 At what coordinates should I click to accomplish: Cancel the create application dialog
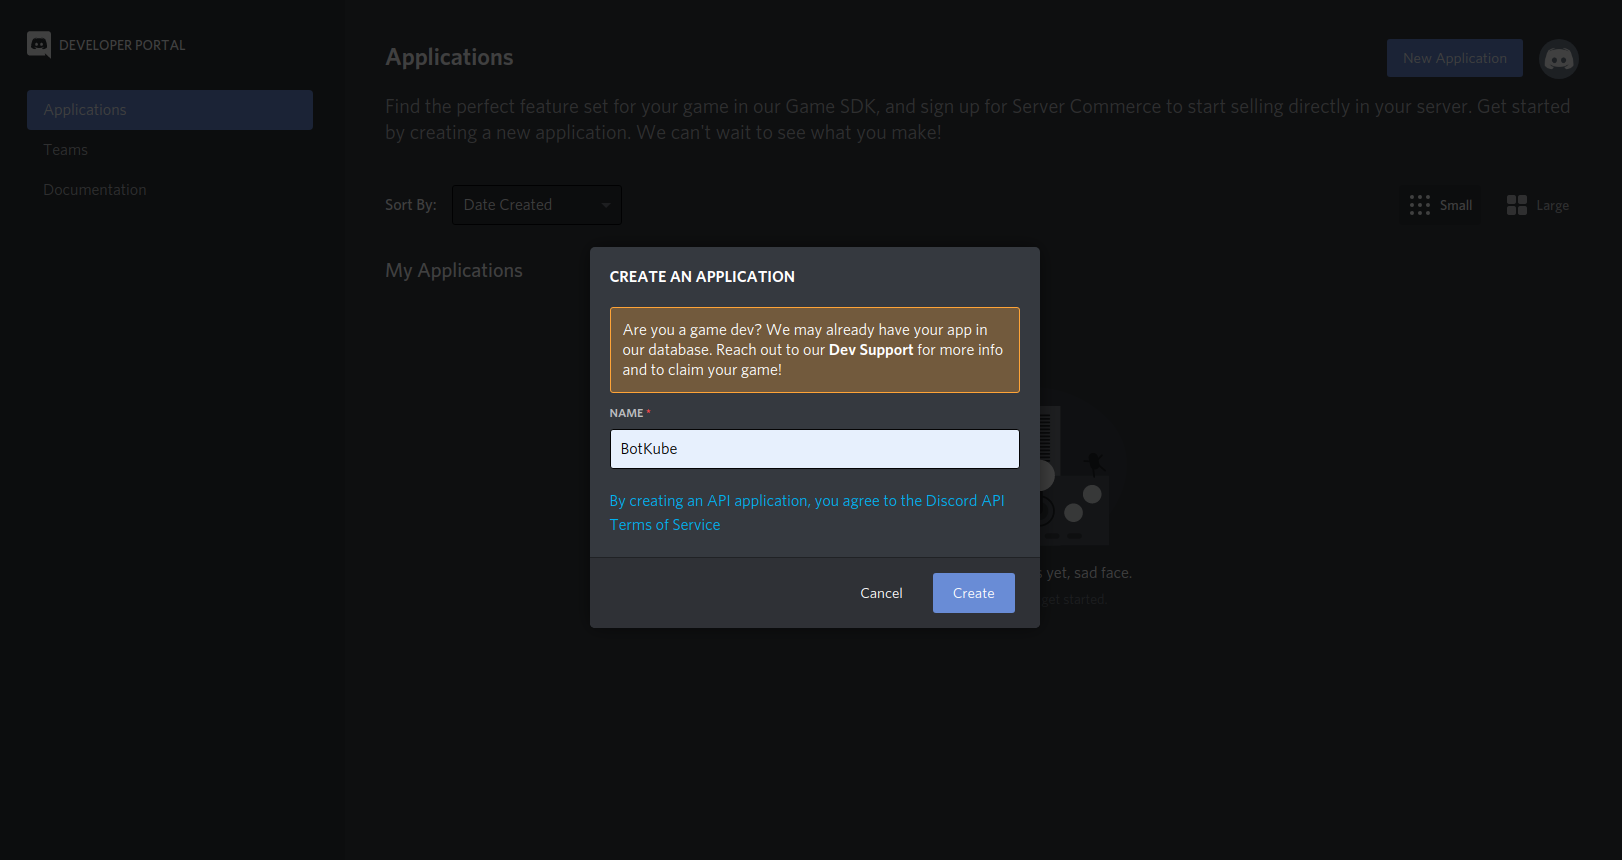tap(881, 593)
